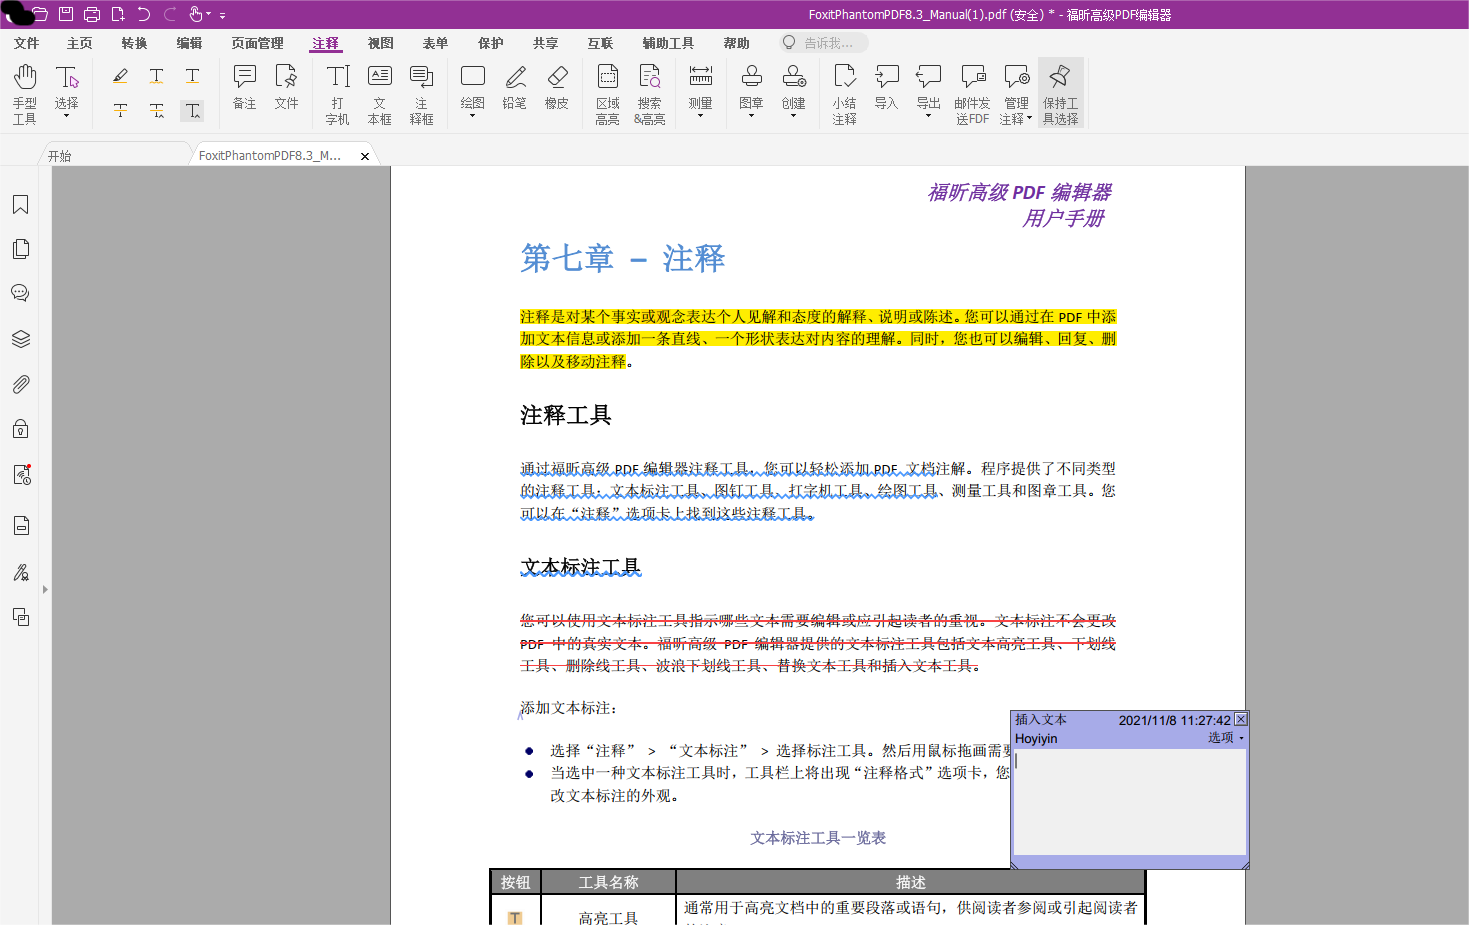Choose the Eraser tool (橡皮)
This screenshot has height=925, width=1469.
tap(557, 87)
